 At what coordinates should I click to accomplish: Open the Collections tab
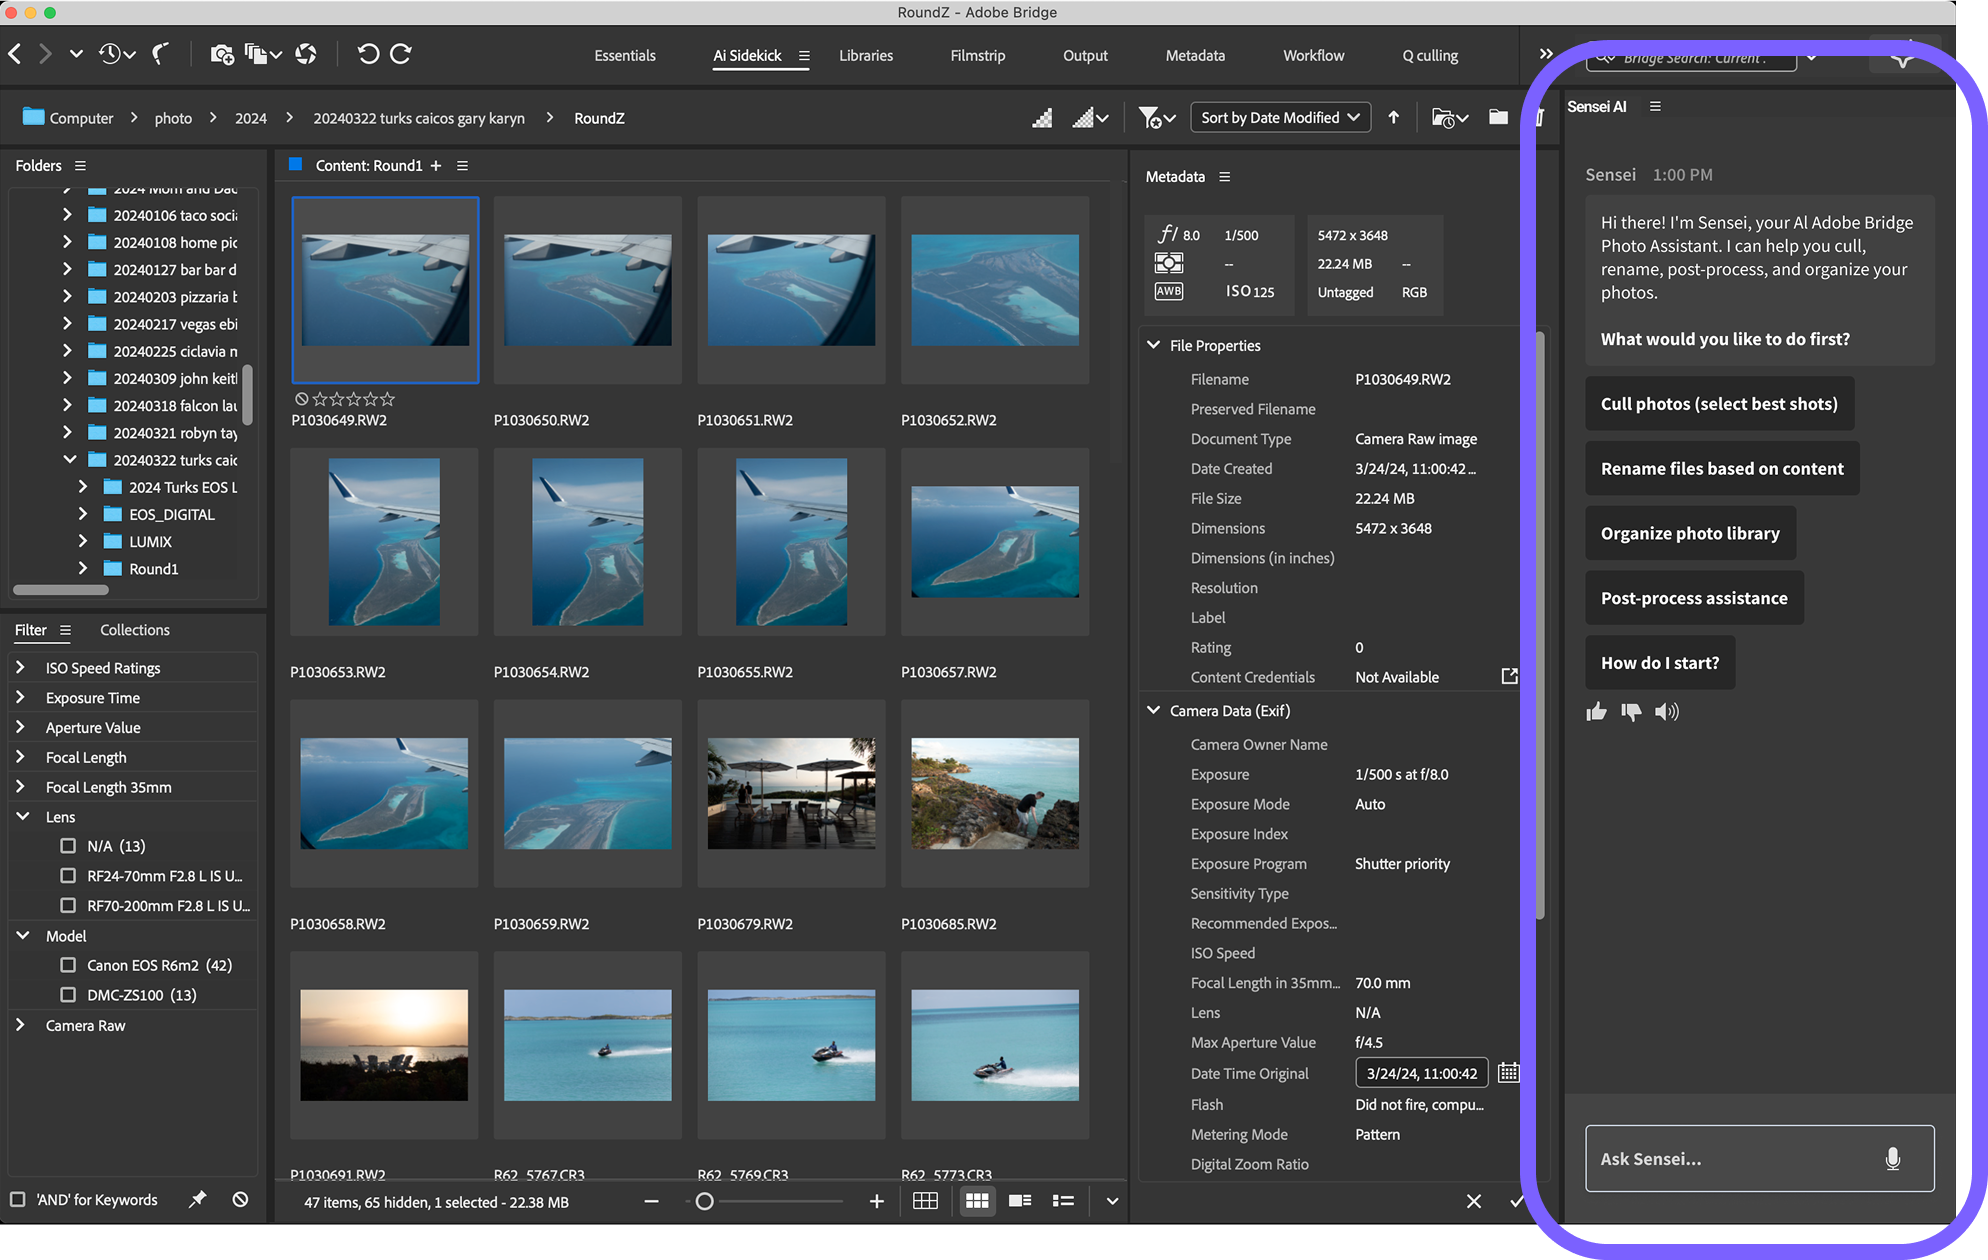[134, 630]
